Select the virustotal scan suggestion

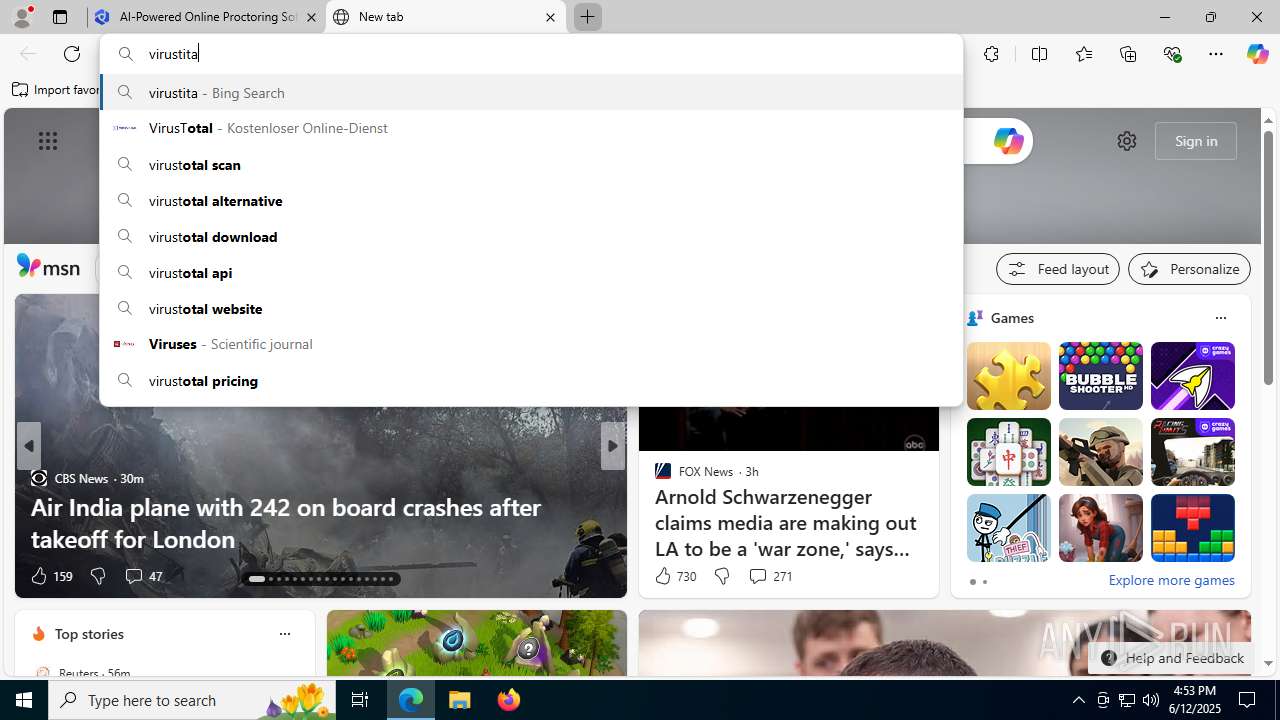tap(531, 164)
